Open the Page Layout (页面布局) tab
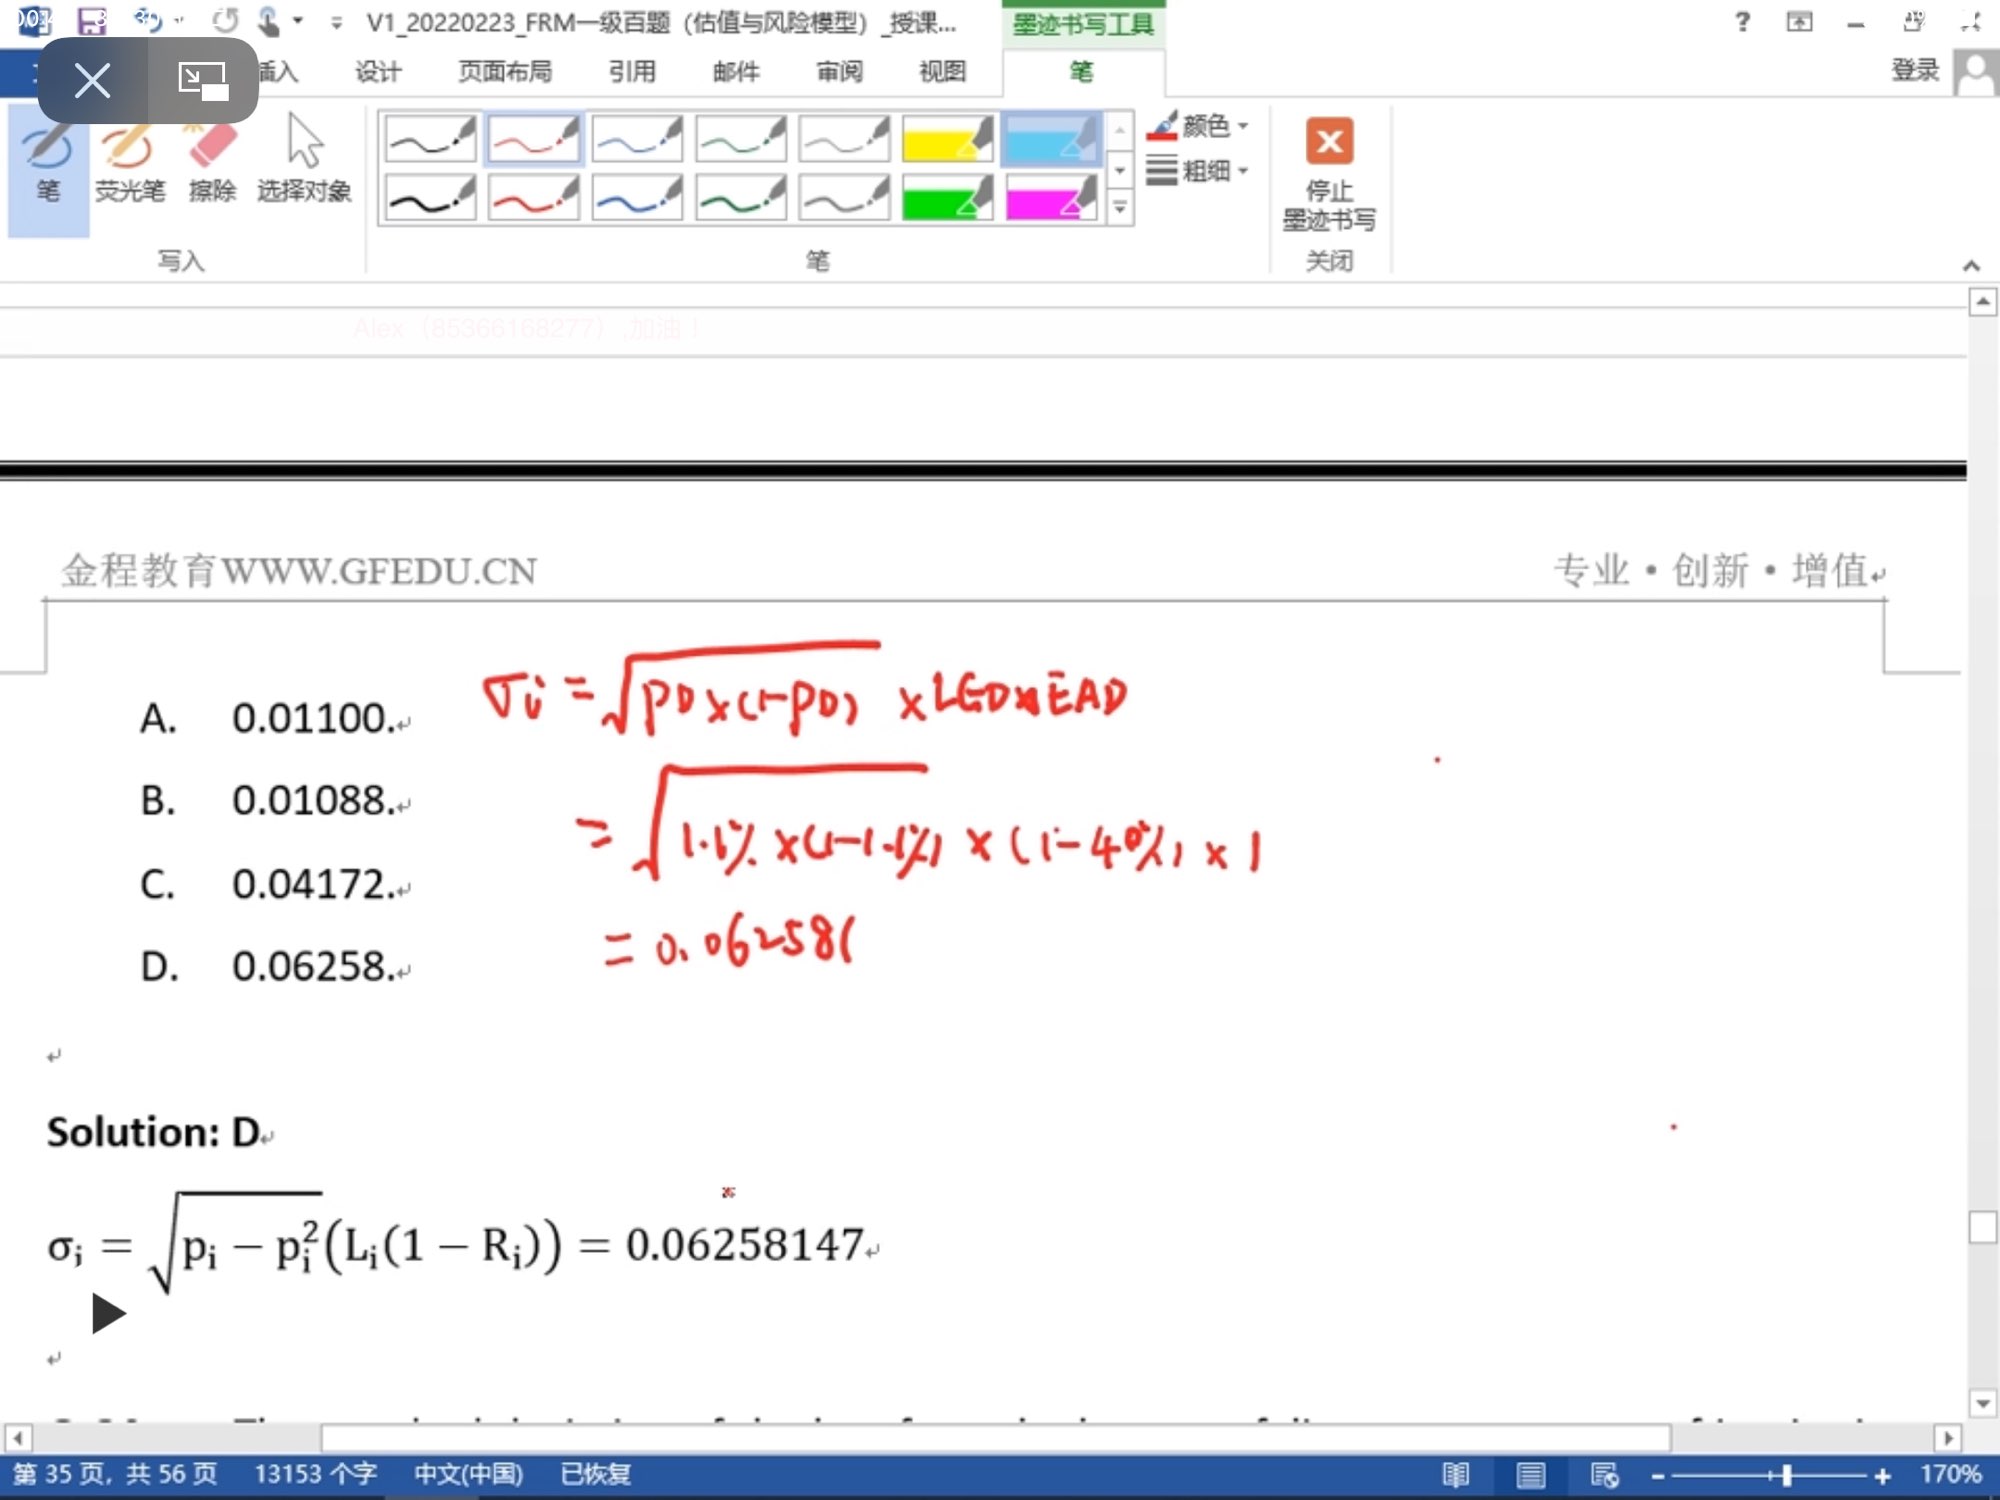The width and height of the screenshot is (2000, 1500). (x=505, y=71)
